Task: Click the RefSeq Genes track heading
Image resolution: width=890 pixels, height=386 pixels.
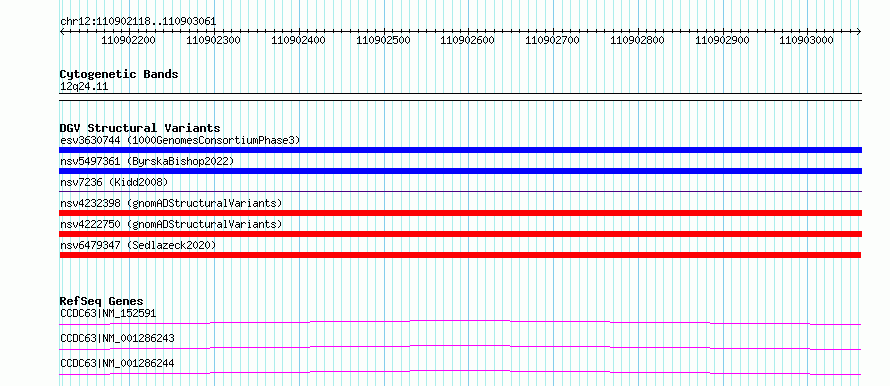Action: click(x=102, y=301)
